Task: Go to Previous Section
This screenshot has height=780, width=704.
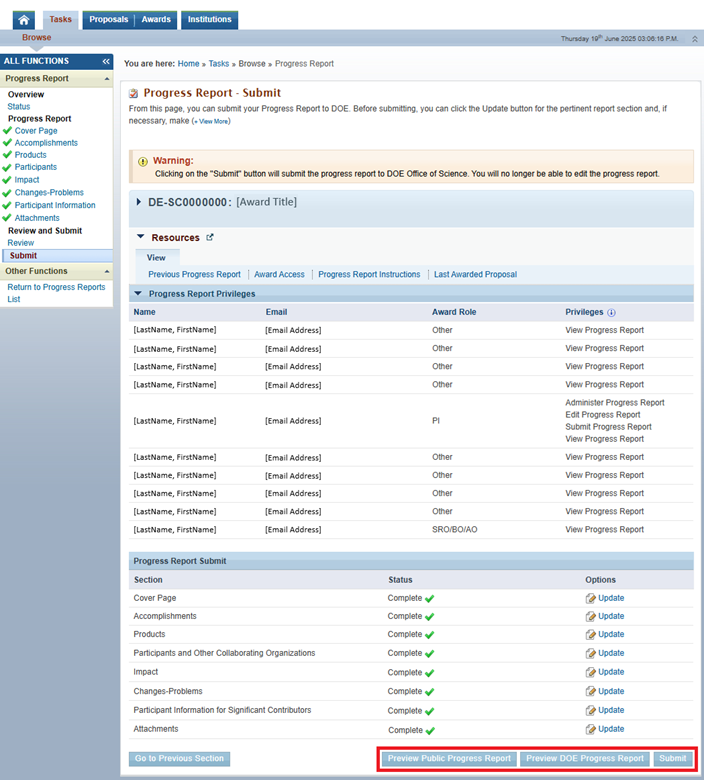Action: (180, 758)
